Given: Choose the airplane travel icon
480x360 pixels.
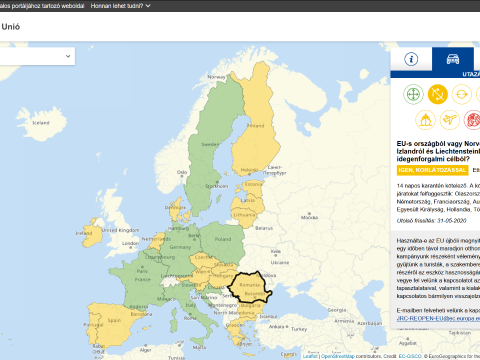Looking at the screenshot, I should click(450, 120).
